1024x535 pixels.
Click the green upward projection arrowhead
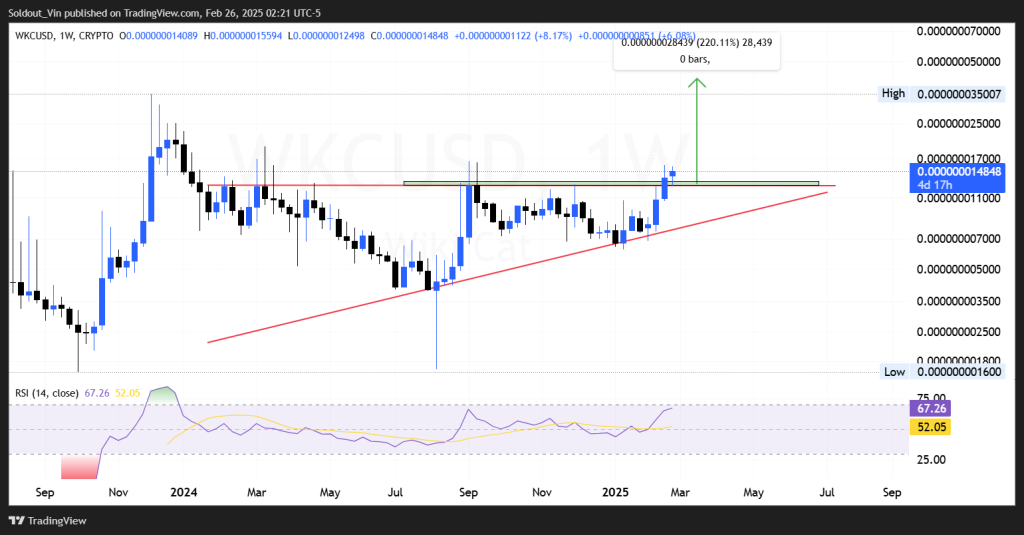coord(697,84)
